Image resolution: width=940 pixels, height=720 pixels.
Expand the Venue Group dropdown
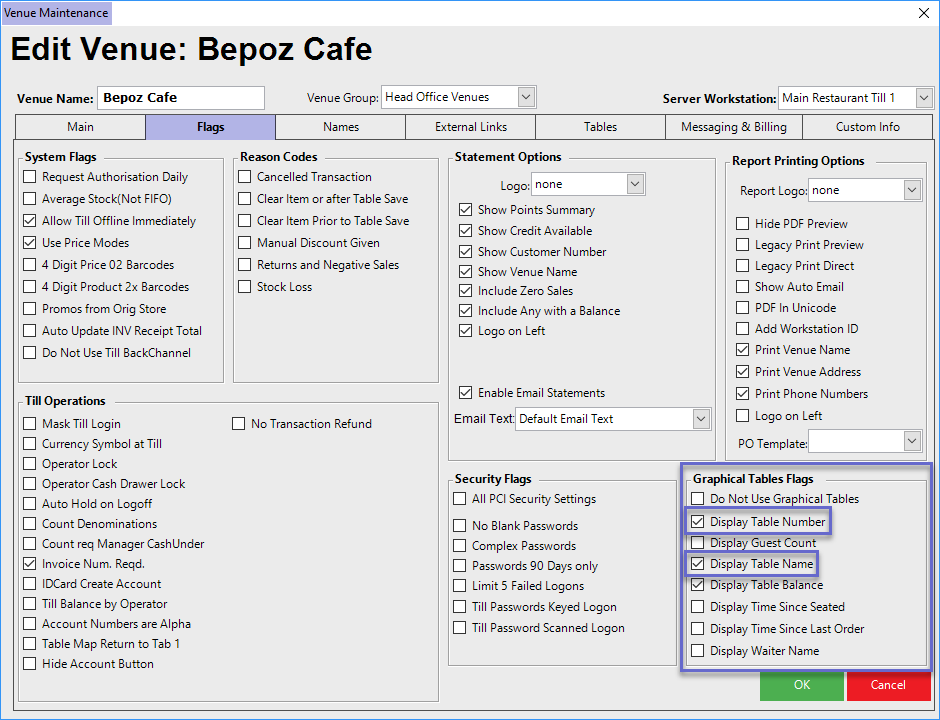pyautogui.click(x=526, y=97)
